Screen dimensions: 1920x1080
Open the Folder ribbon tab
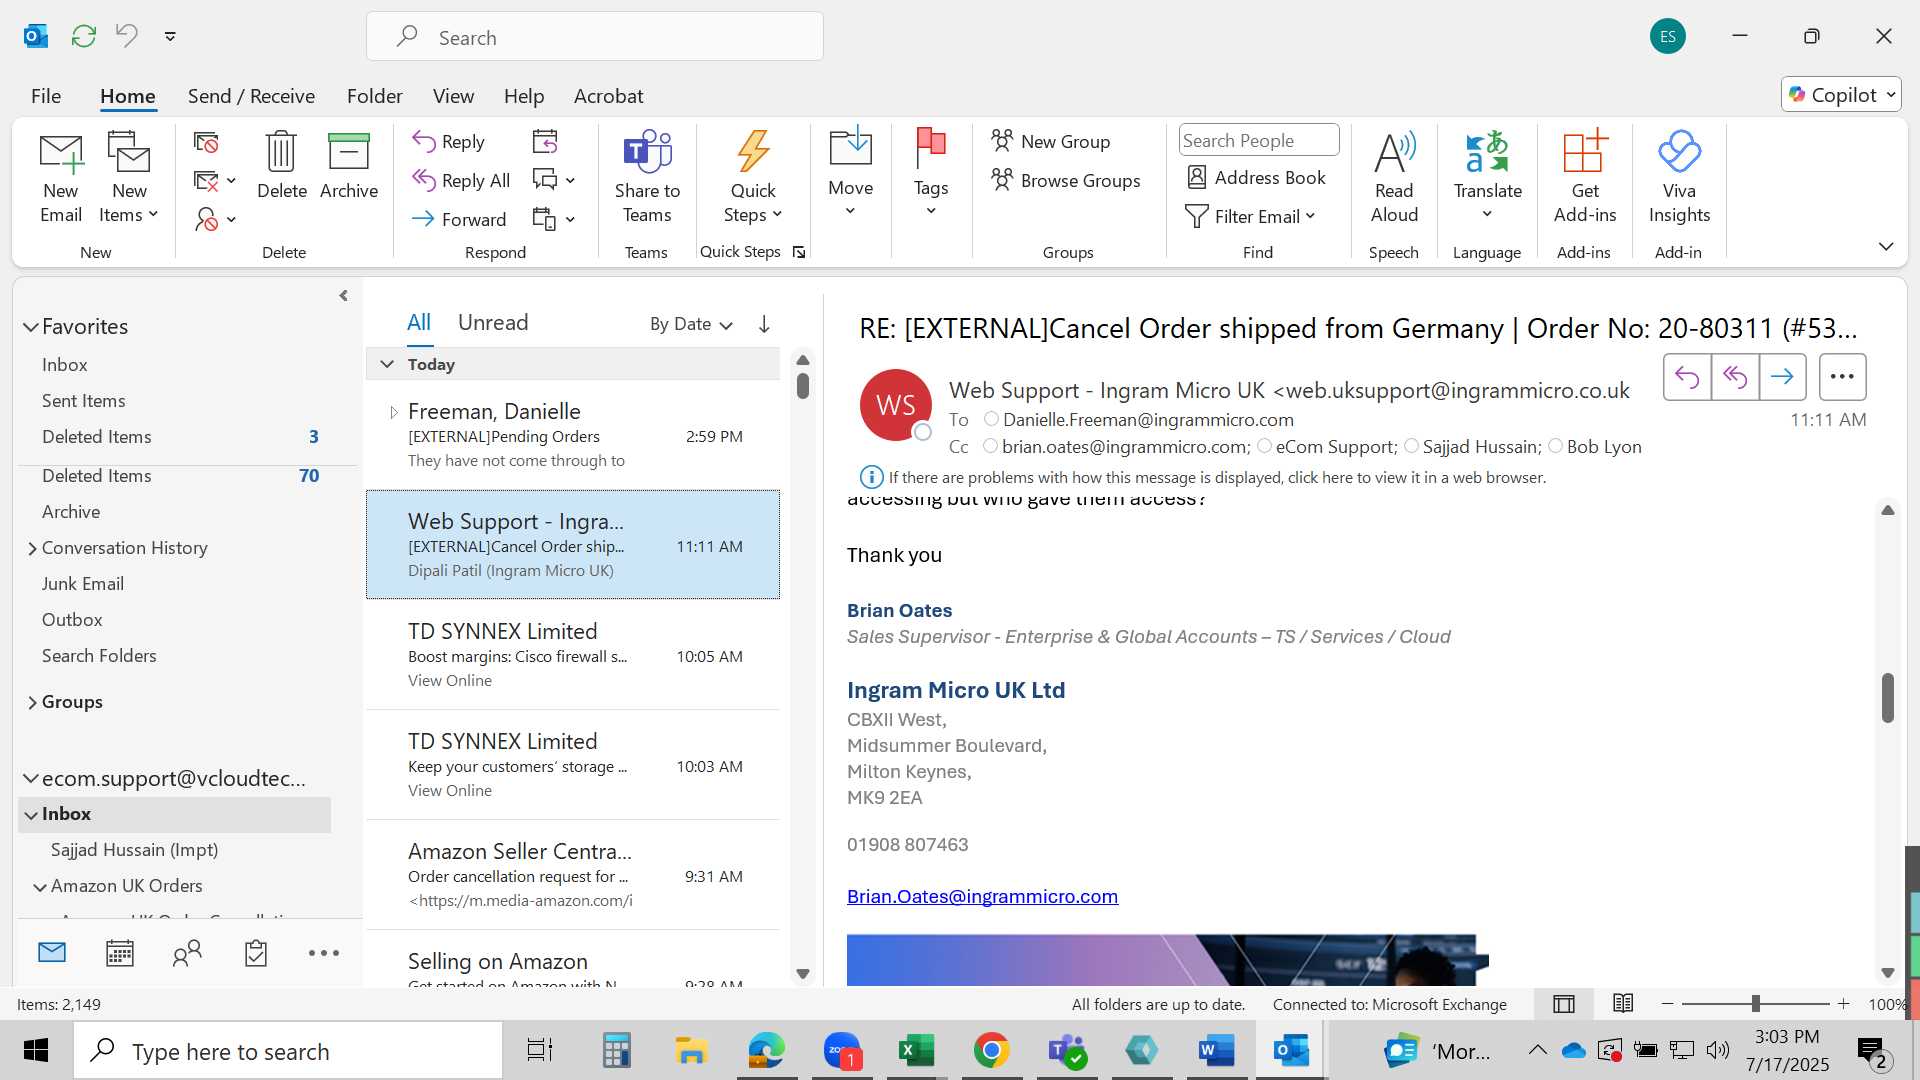pos(374,96)
